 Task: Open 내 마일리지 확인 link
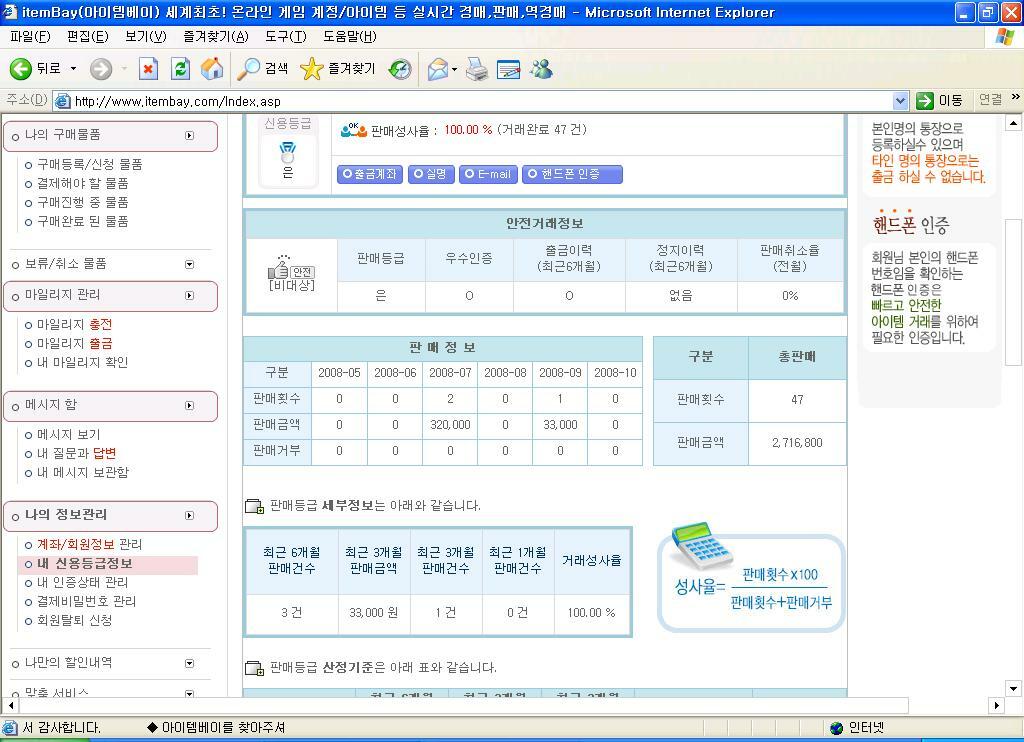click(x=82, y=363)
